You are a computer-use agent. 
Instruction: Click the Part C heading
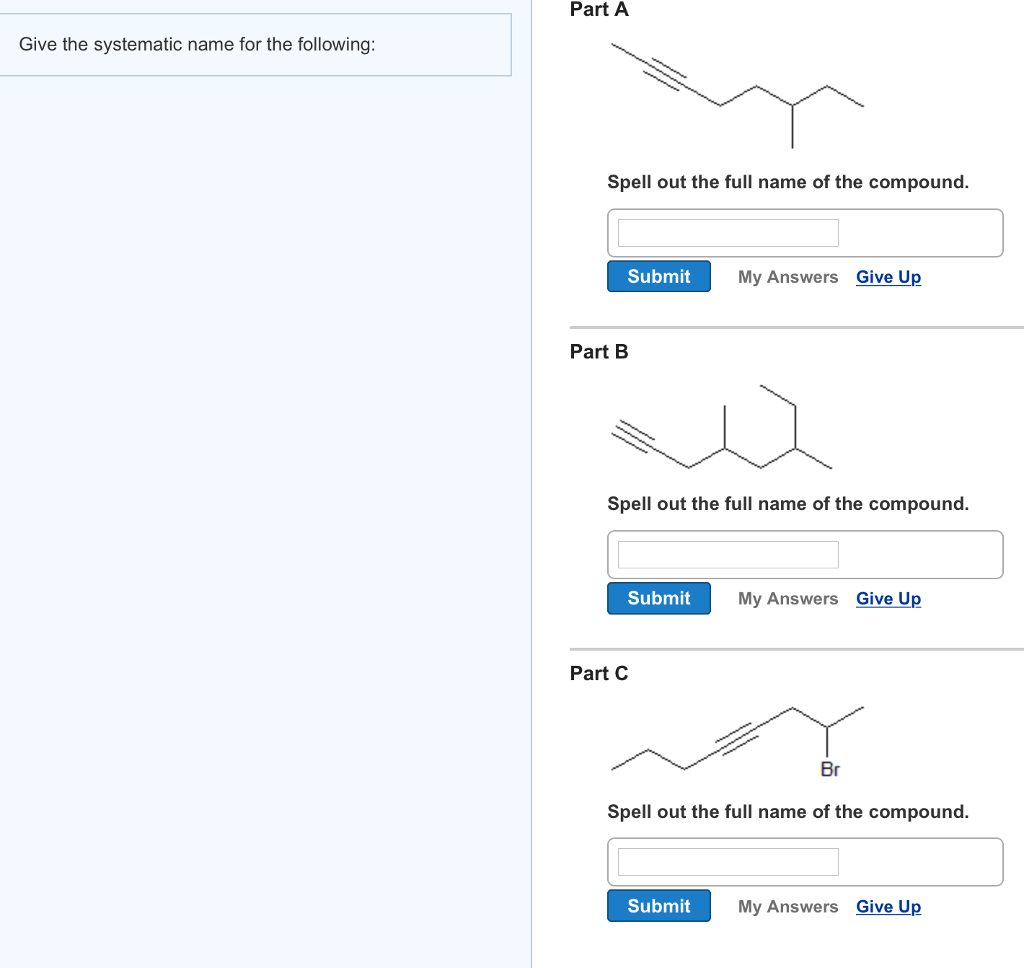click(598, 673)
